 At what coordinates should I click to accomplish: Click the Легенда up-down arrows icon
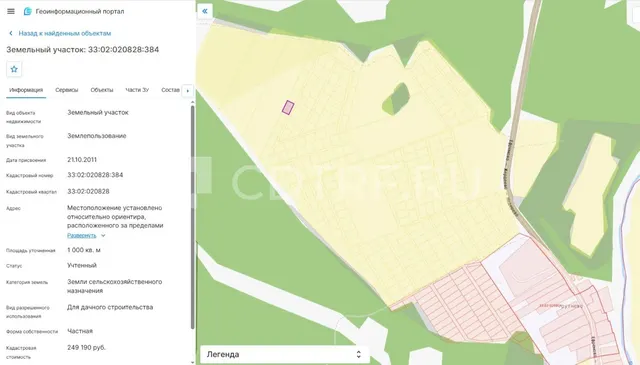pos(358,354)
